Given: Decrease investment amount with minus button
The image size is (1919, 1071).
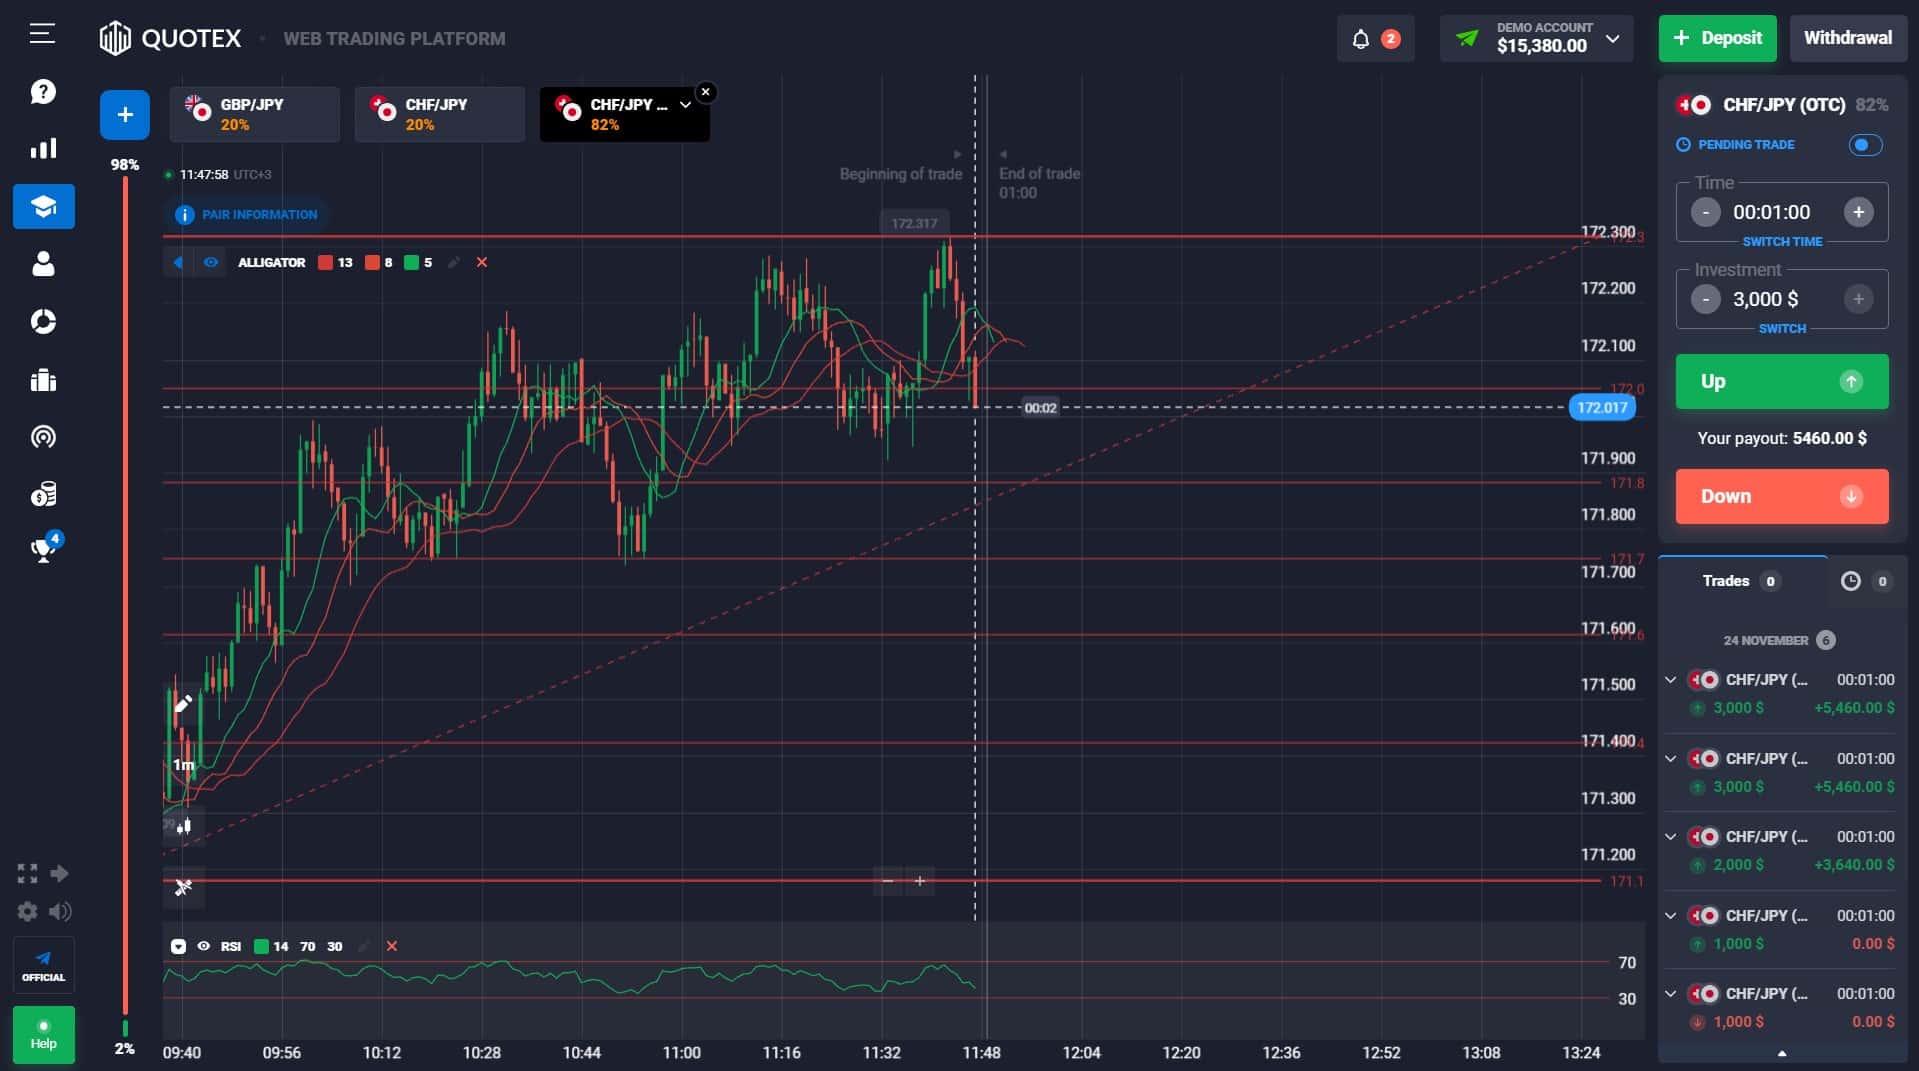Looking at the screenshot, I should (x=1705, y=299).
